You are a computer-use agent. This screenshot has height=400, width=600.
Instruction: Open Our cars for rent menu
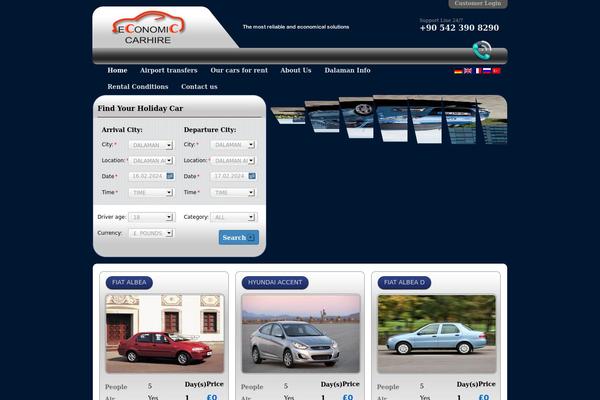point(239,70)
